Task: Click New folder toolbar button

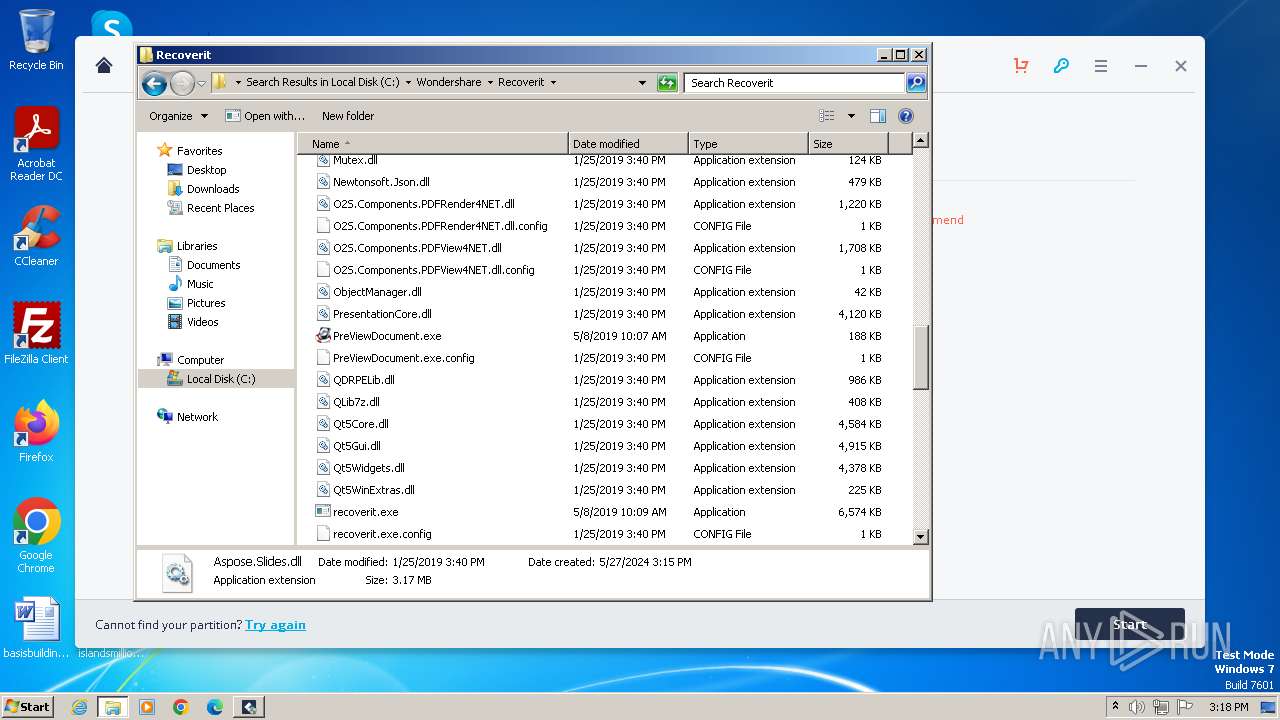Action: pyautogui.click(x=348, y=116)
